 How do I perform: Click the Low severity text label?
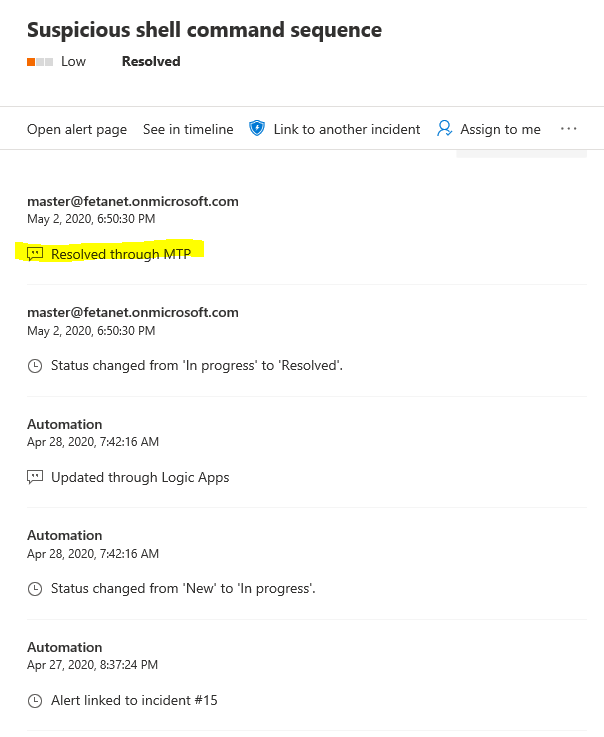(73, 62)
